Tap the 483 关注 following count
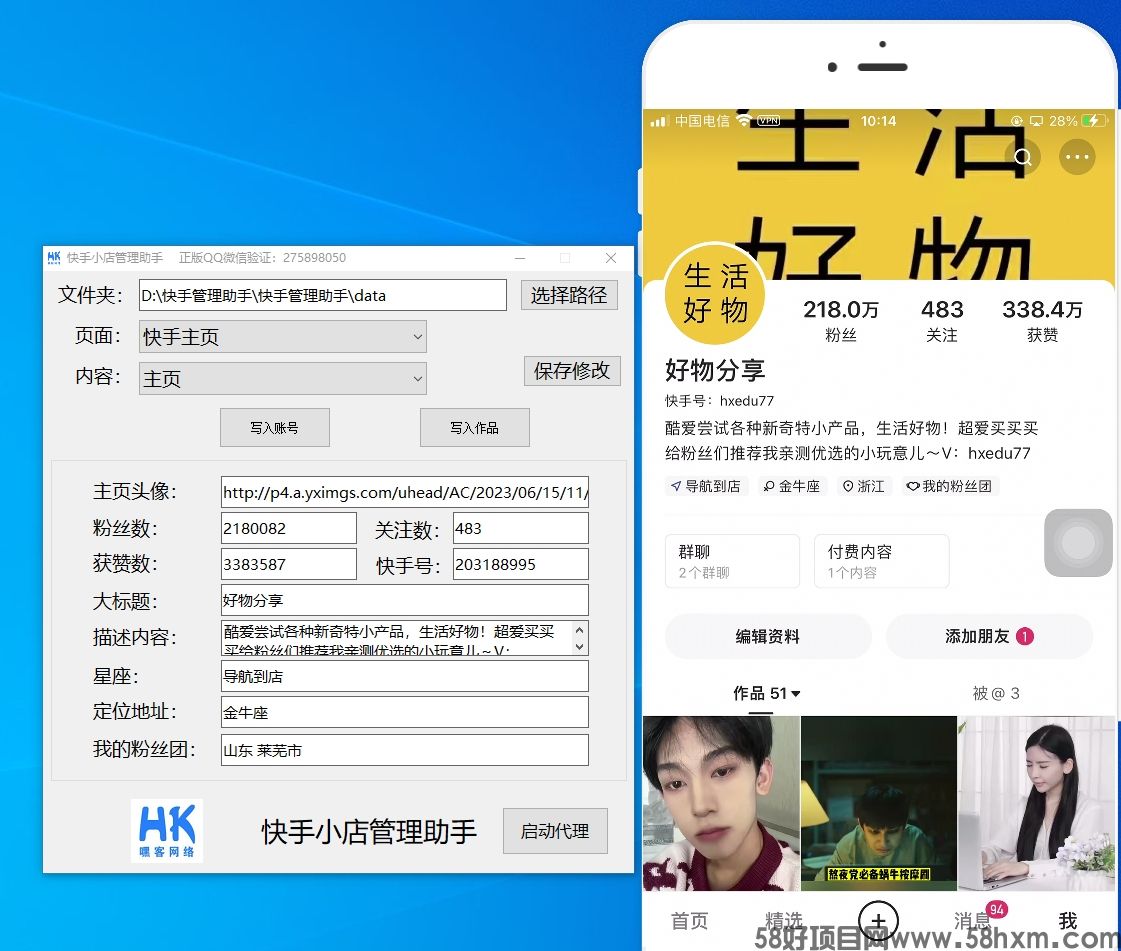Image resolution: width=1121 pixels, height=951 pixels. pyautogui.click(x=942, y=320)
